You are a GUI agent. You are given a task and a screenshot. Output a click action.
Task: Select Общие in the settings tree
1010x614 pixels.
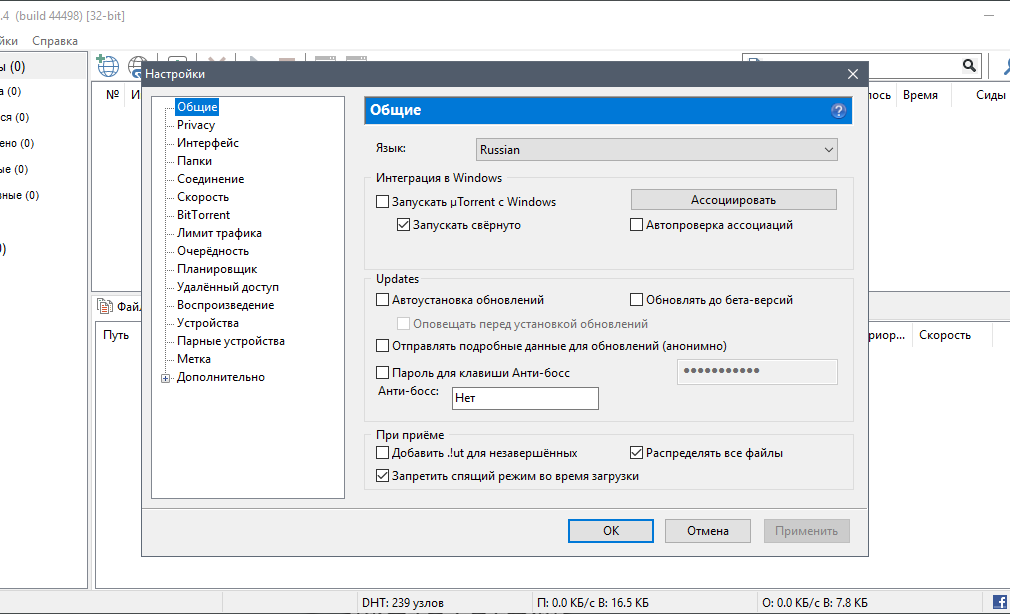click(x=197, y=107)
